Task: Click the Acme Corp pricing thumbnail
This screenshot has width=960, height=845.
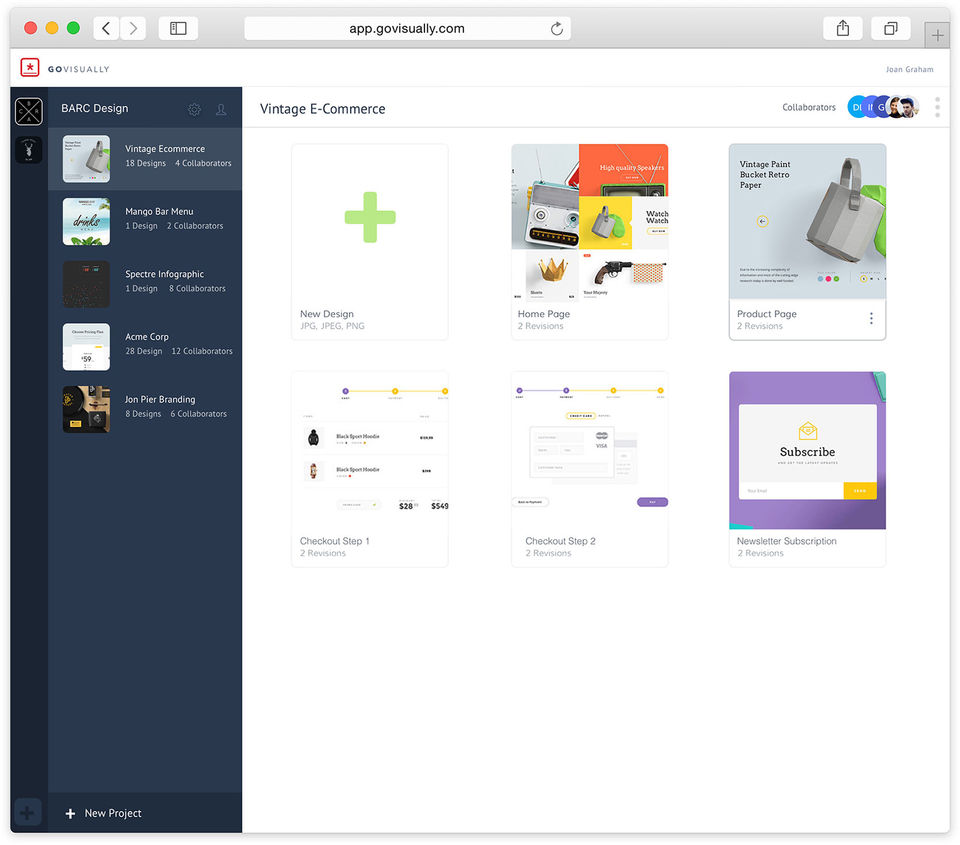Action: click(86, 347)
